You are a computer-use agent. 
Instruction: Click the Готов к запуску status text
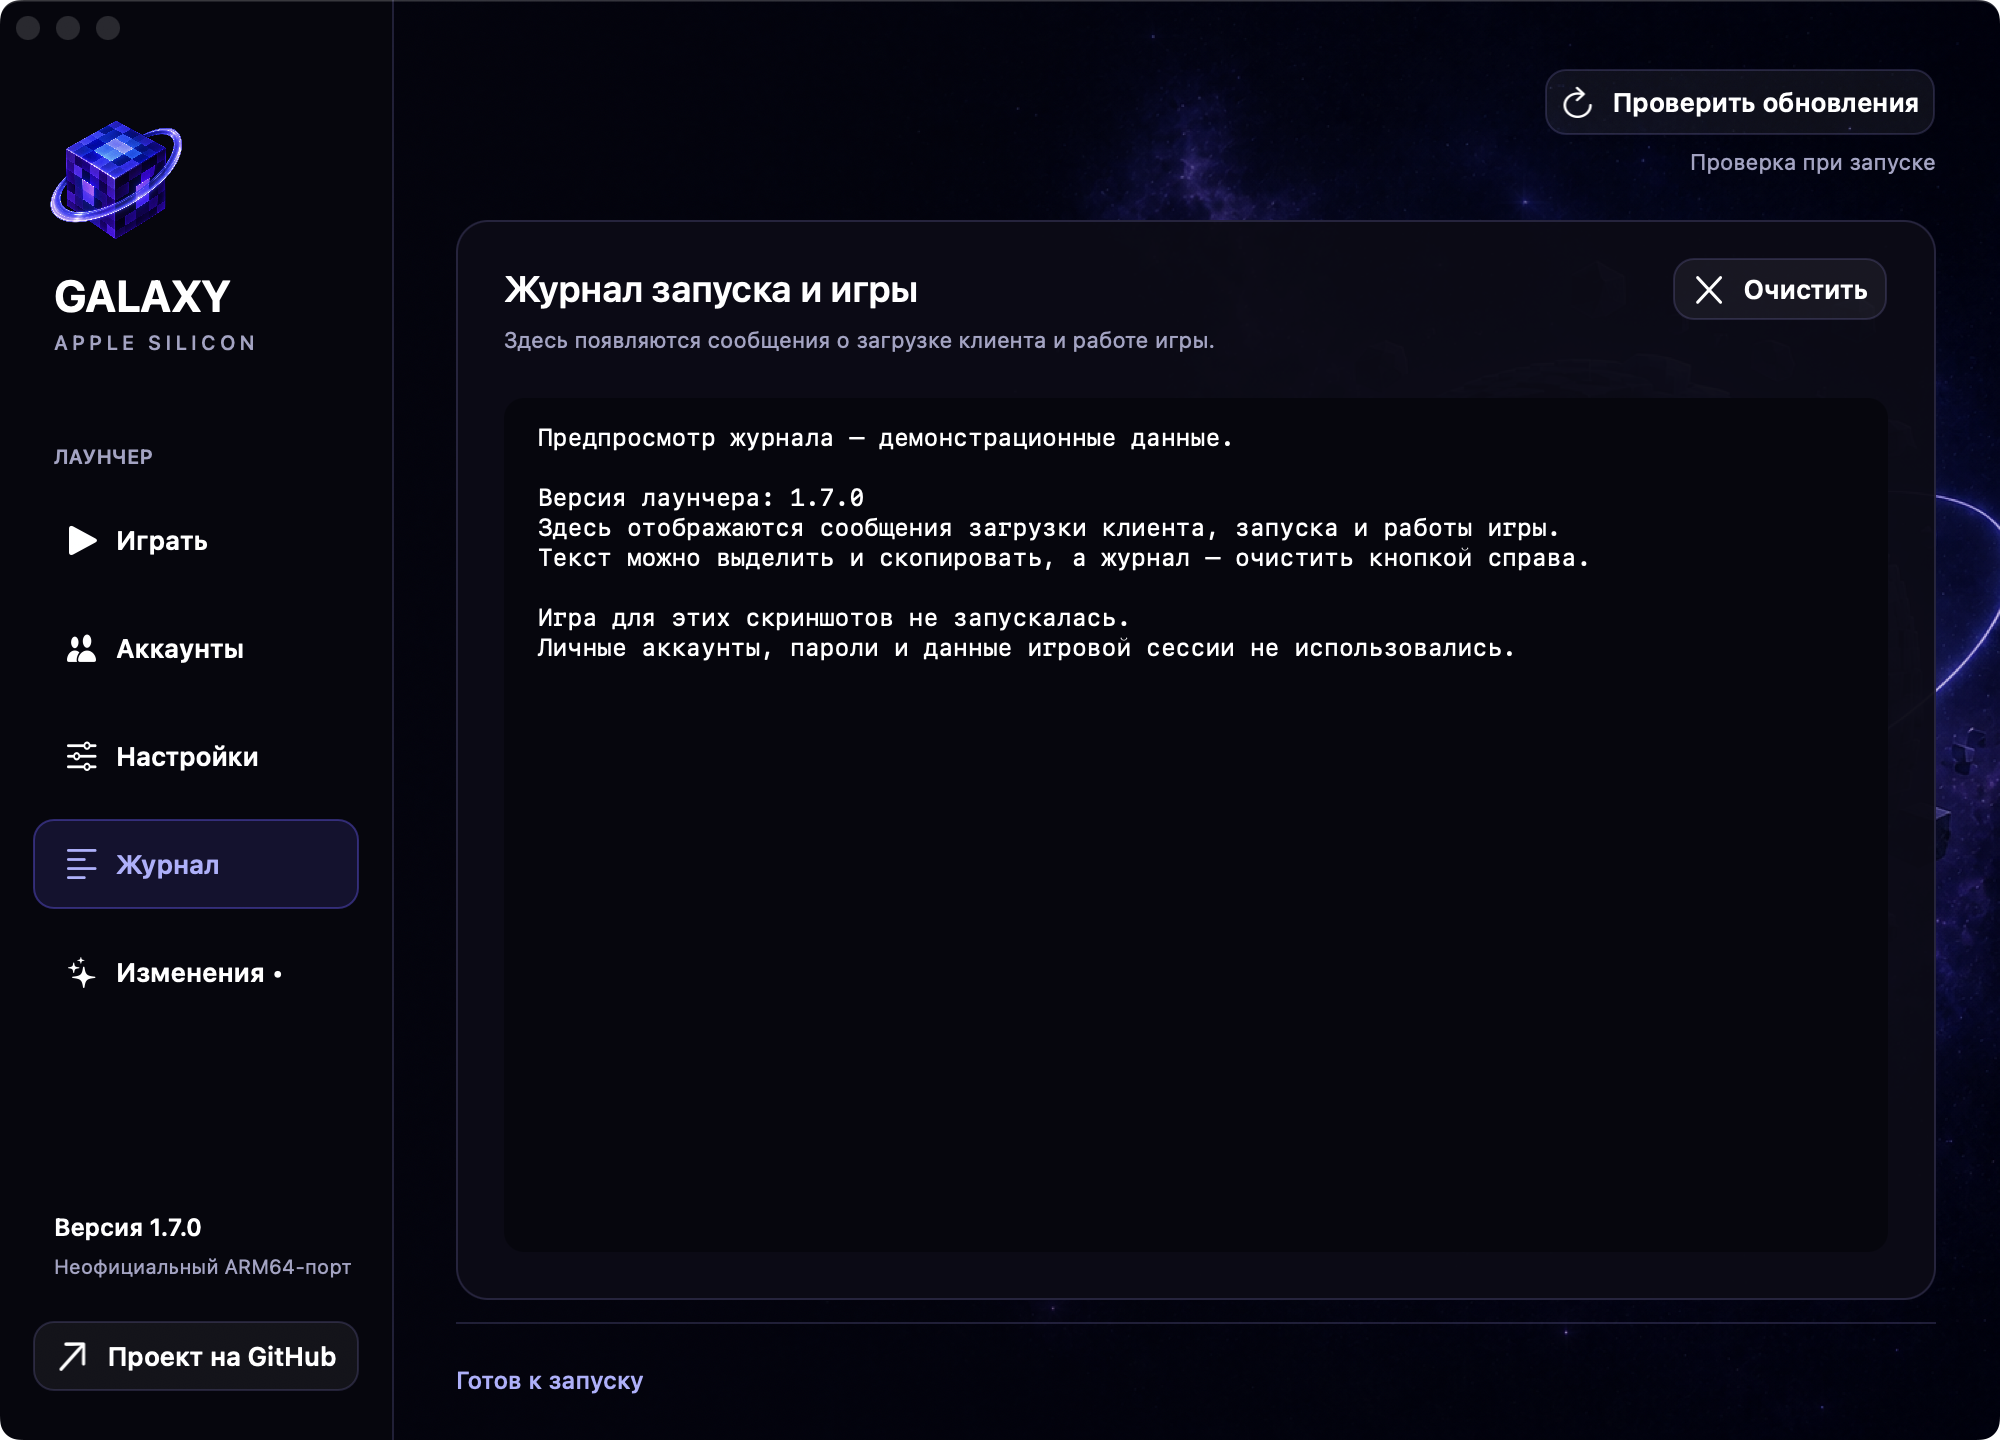click(x=549, y=1381)
